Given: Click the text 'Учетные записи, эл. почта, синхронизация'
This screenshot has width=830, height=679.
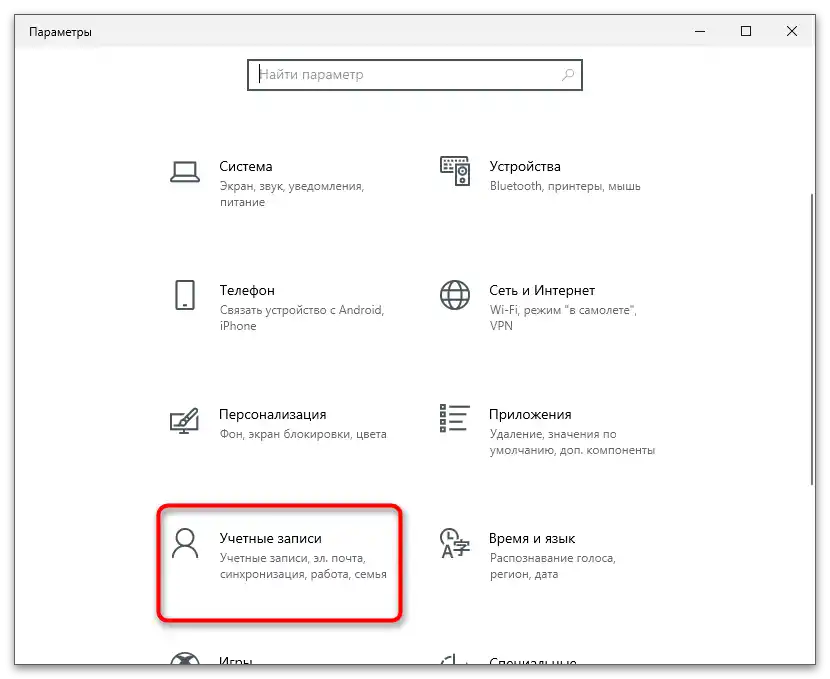Looking at the screenshot, I should pos(303,566).
